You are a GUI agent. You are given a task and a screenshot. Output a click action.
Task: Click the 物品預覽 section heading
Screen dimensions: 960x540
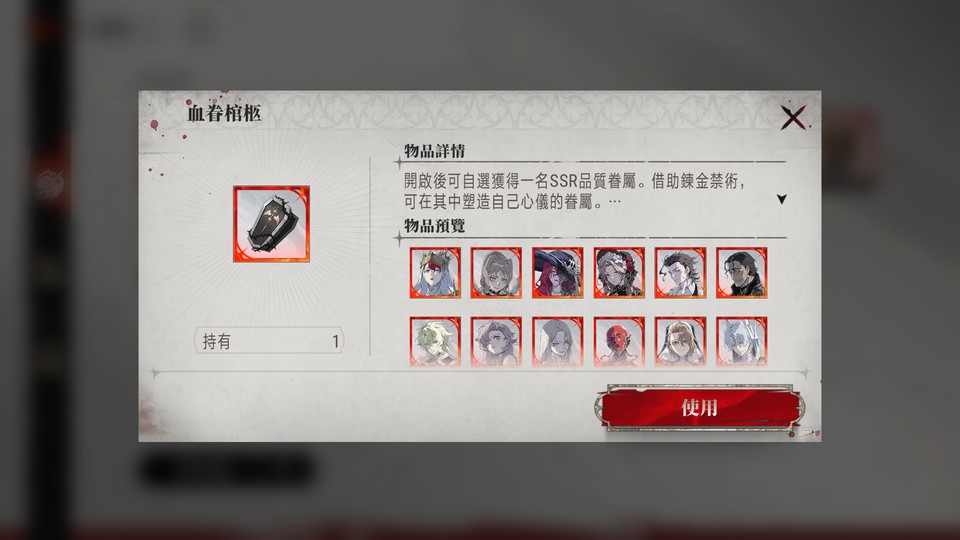tap(435, 226)
